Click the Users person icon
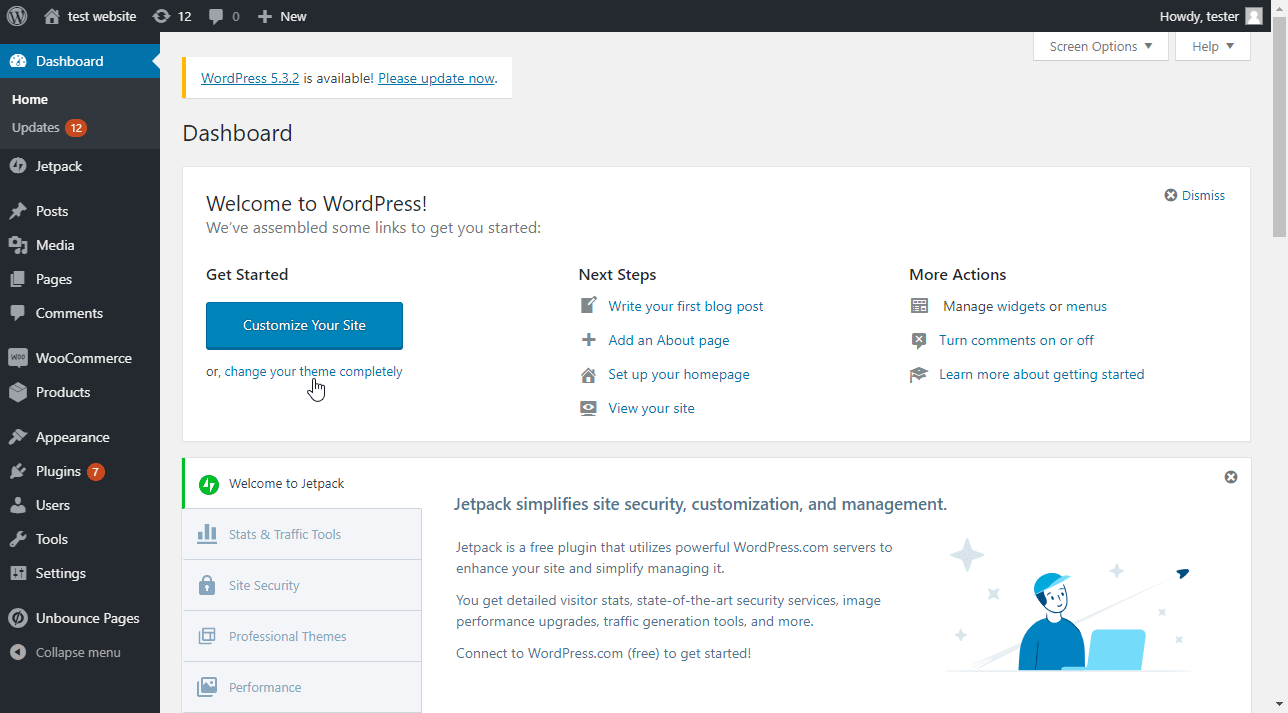The image size is (1288, 713). (18, 505)
